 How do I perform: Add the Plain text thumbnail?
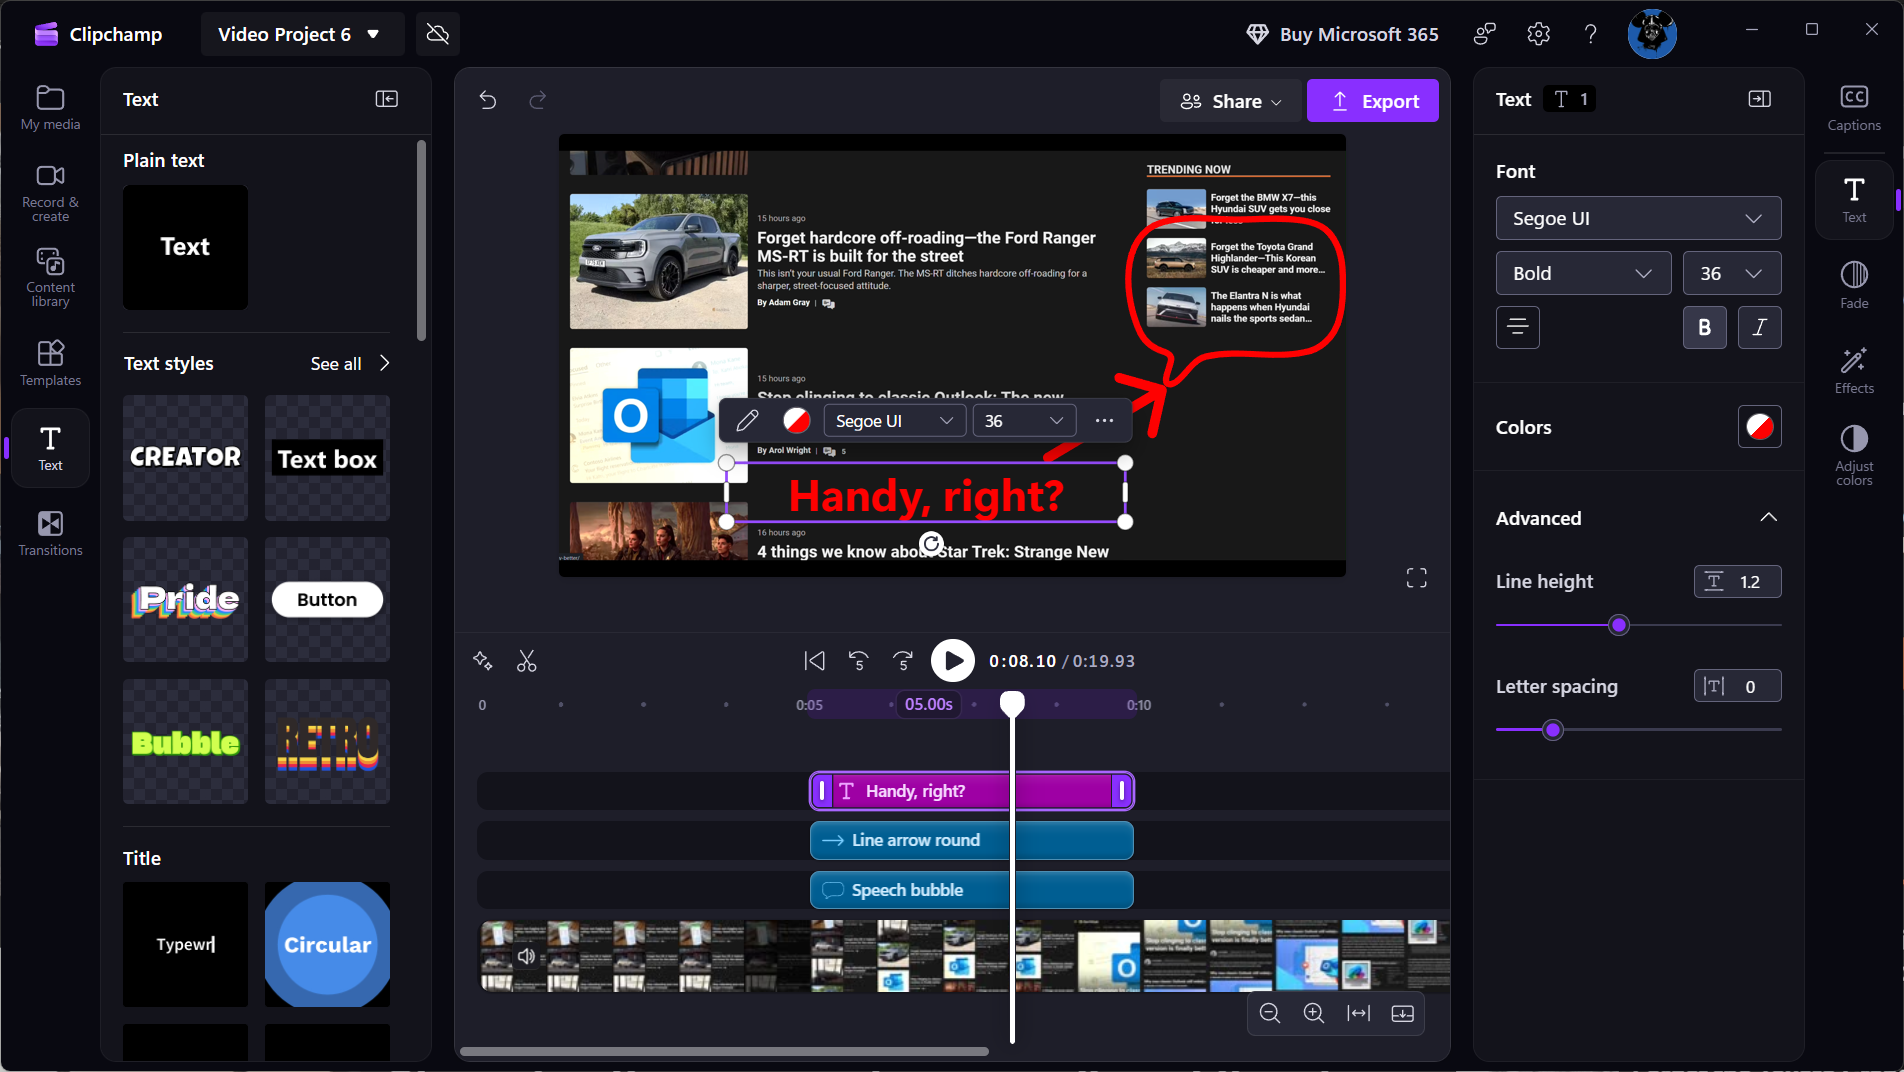[185, 247]
